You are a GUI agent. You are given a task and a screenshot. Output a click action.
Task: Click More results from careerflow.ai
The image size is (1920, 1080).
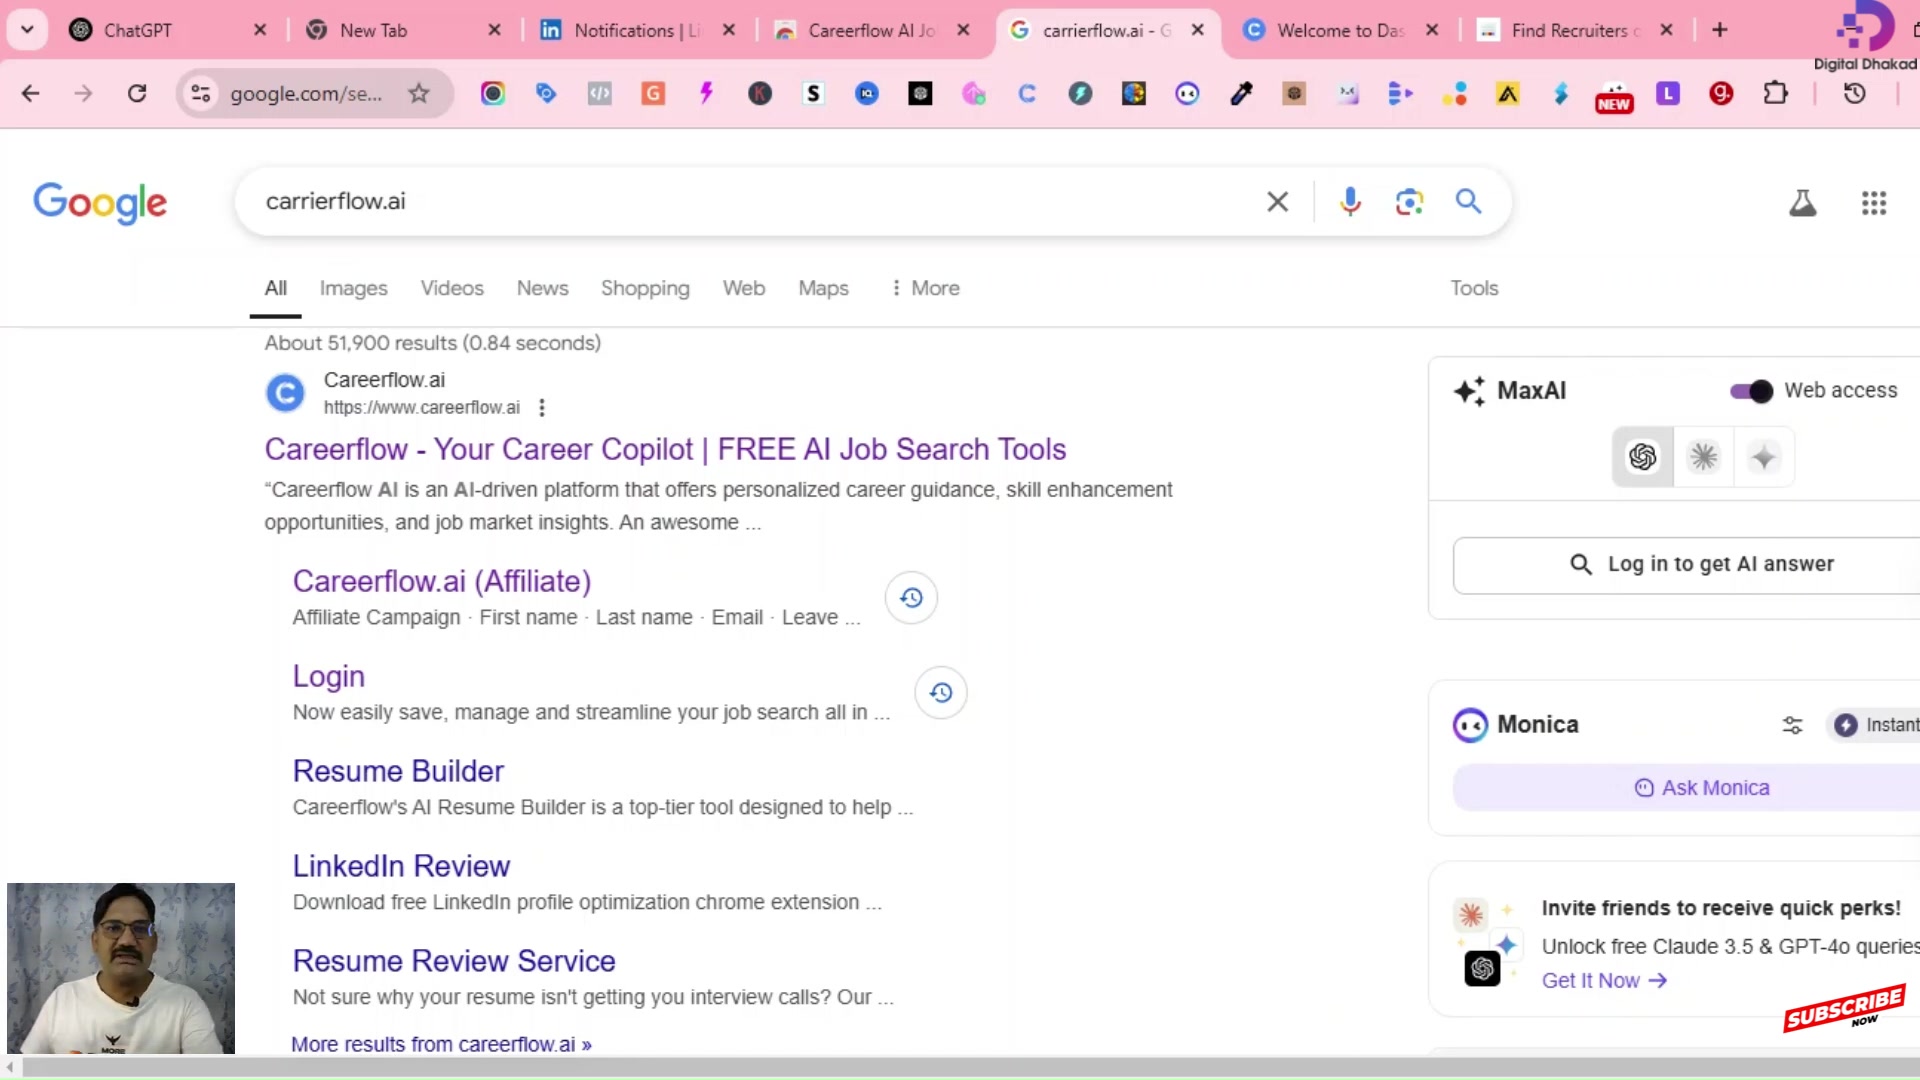click(441, 1044)
